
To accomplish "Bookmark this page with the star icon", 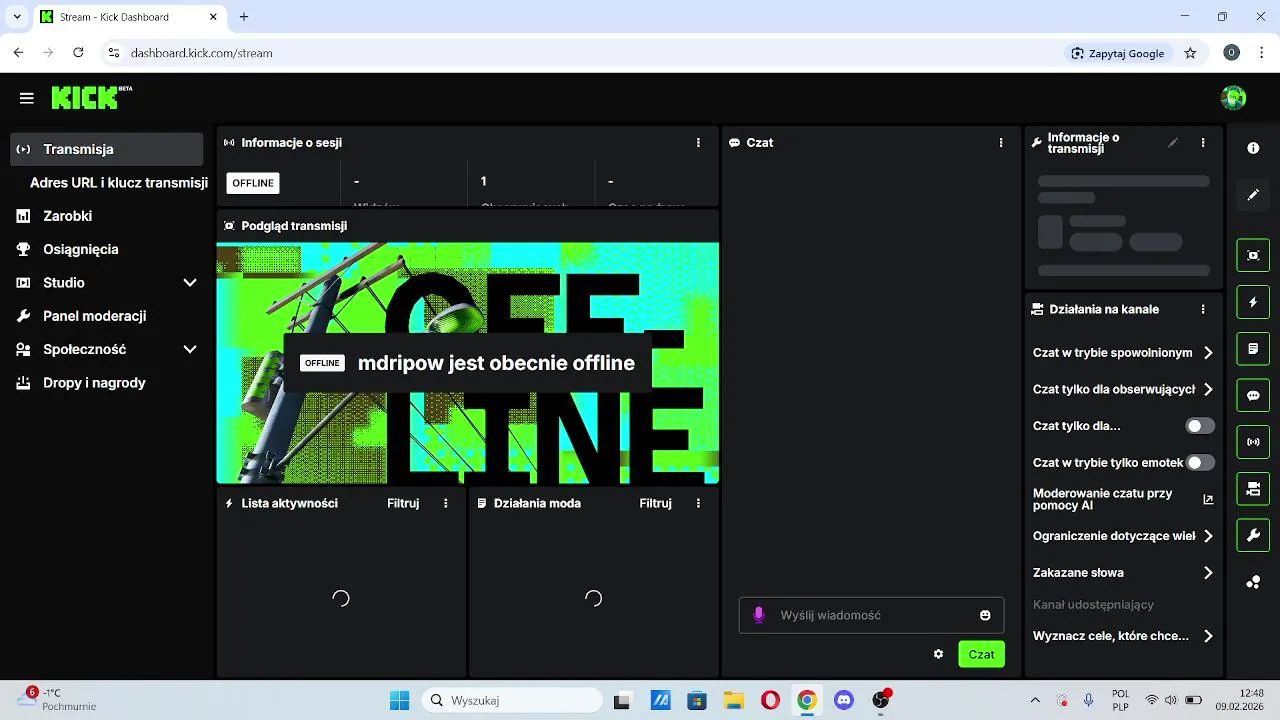I will click(1190, 53).
